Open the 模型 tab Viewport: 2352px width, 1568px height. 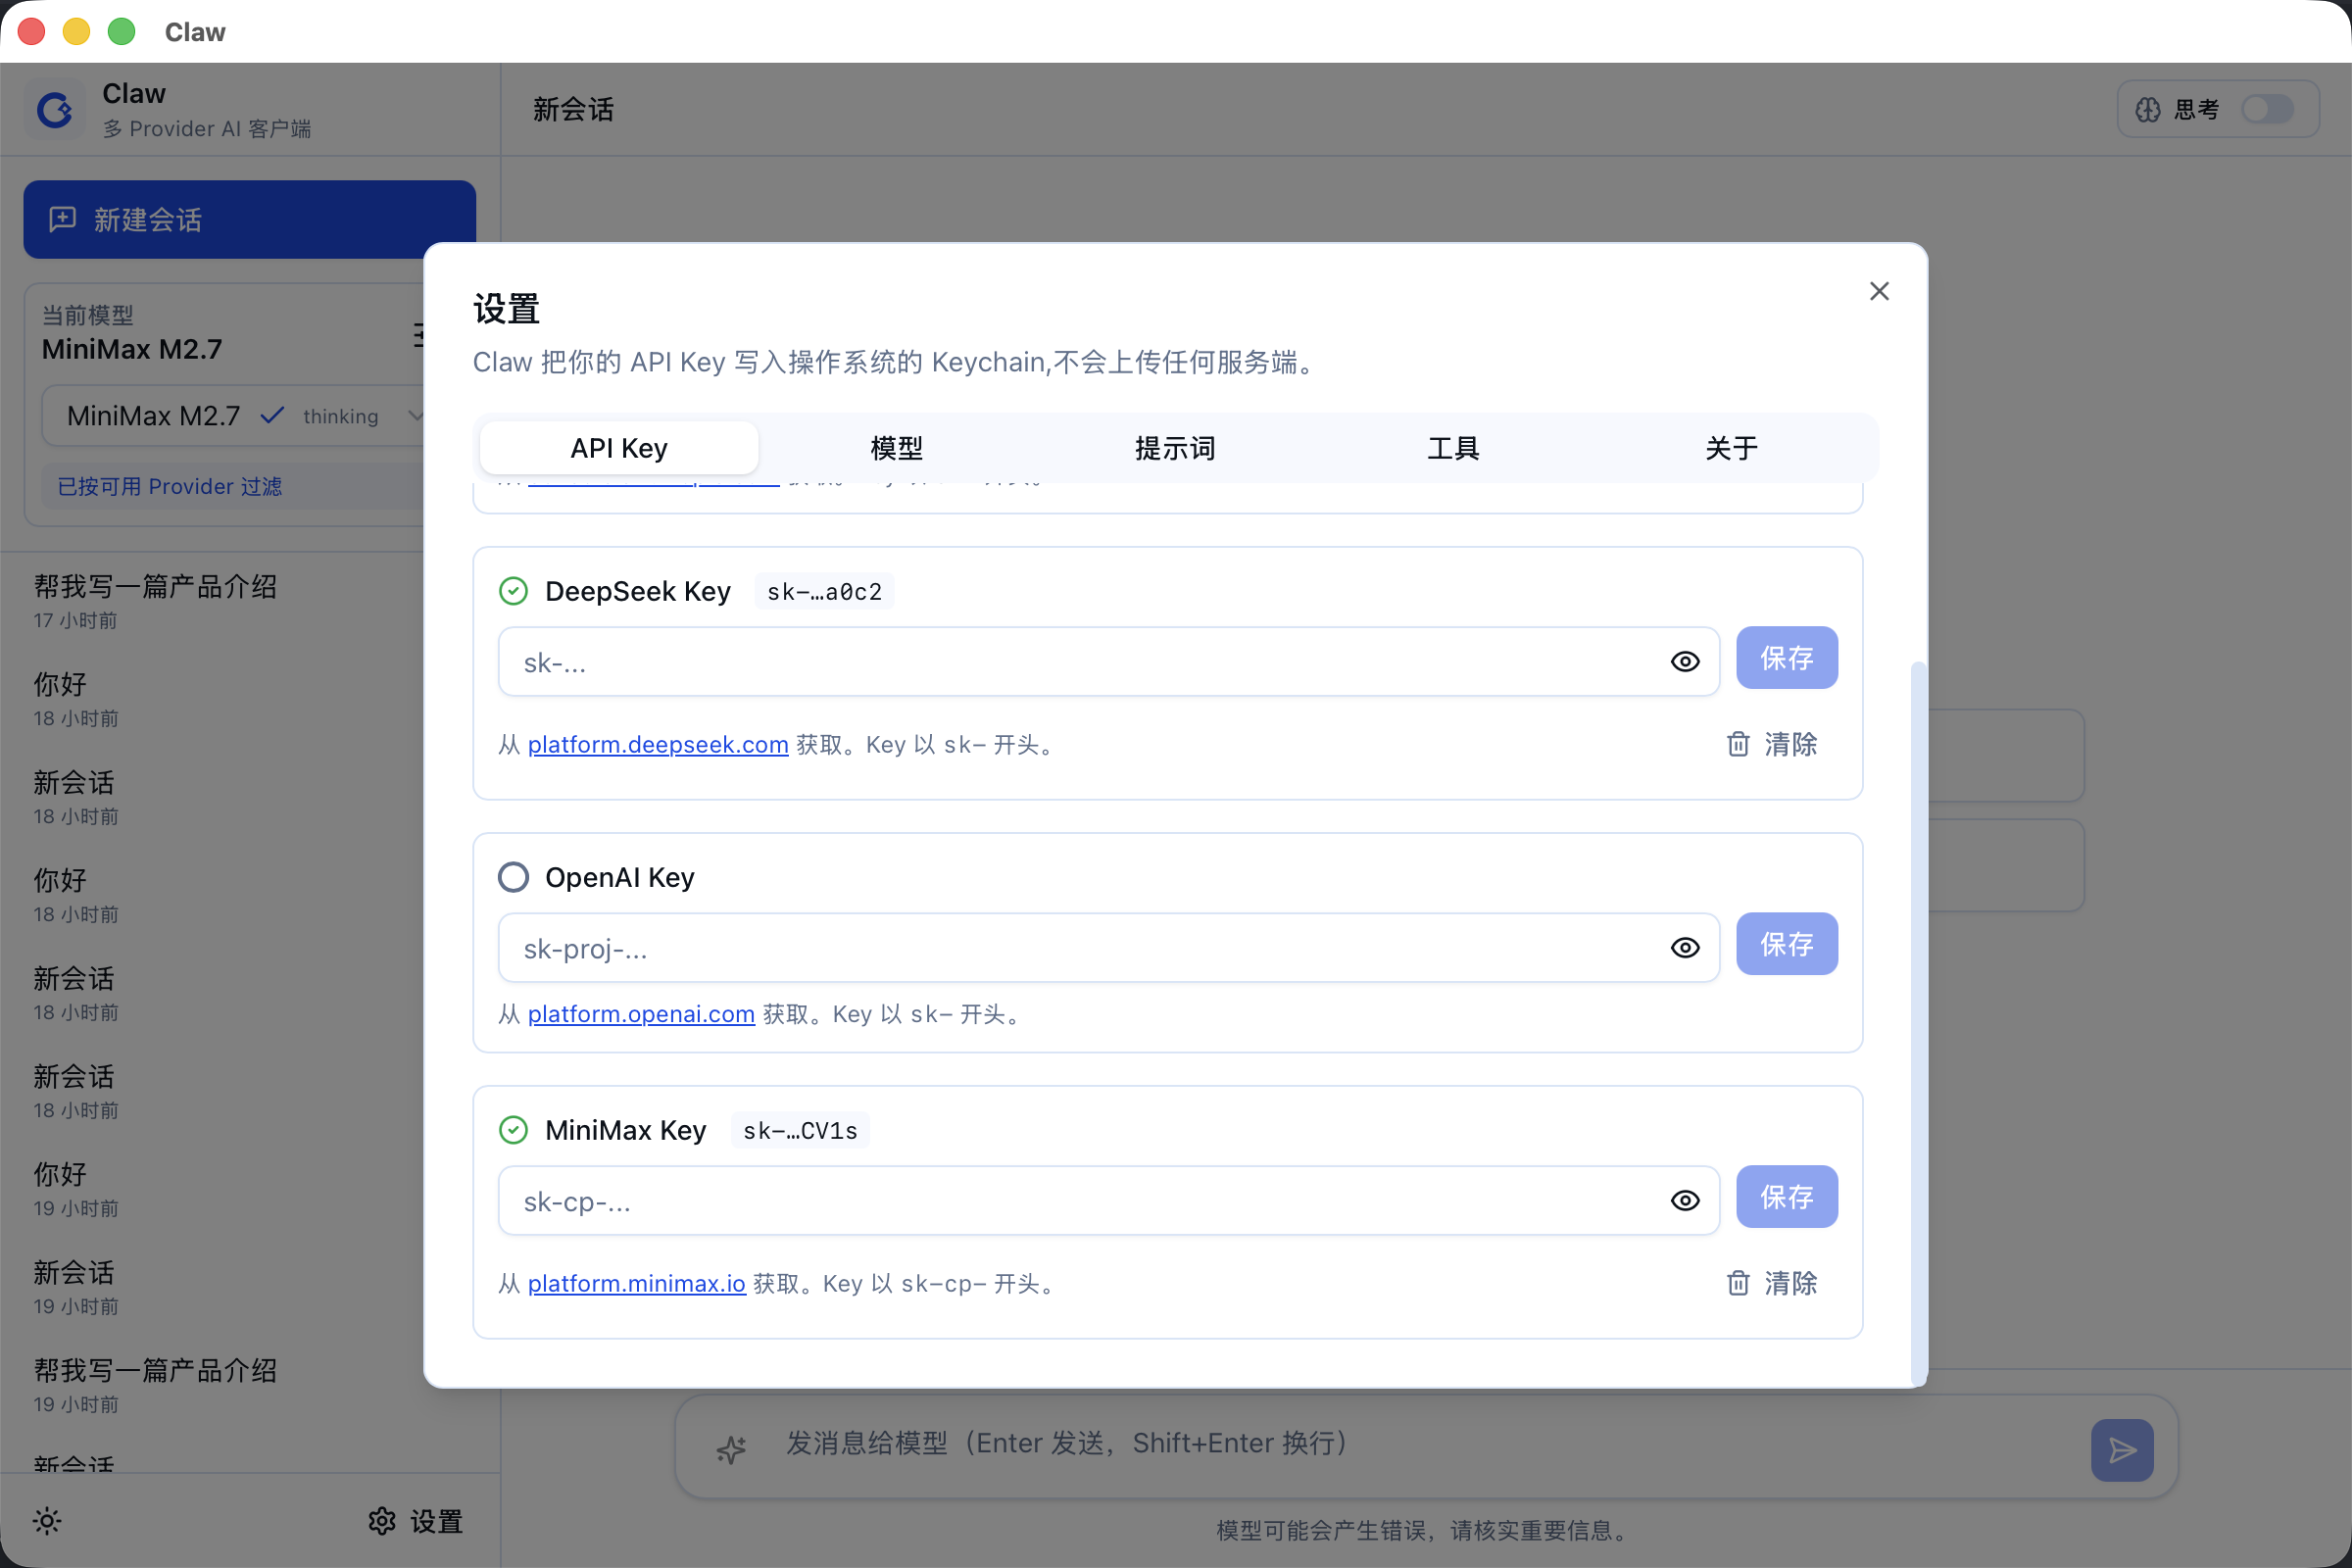point(896,448)
